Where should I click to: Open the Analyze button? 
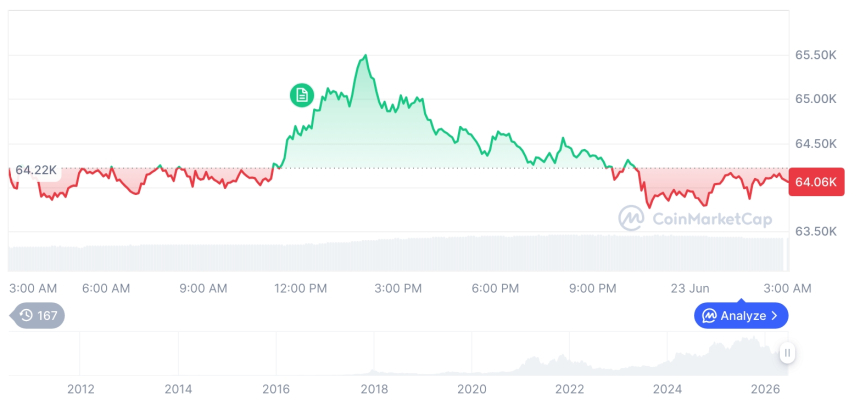741,316
